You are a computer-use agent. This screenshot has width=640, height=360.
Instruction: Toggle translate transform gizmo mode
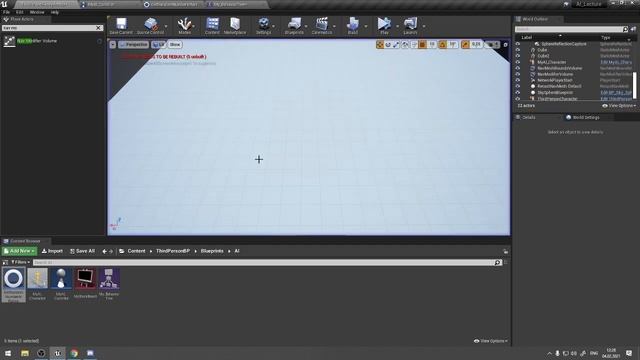click(380, 44)
